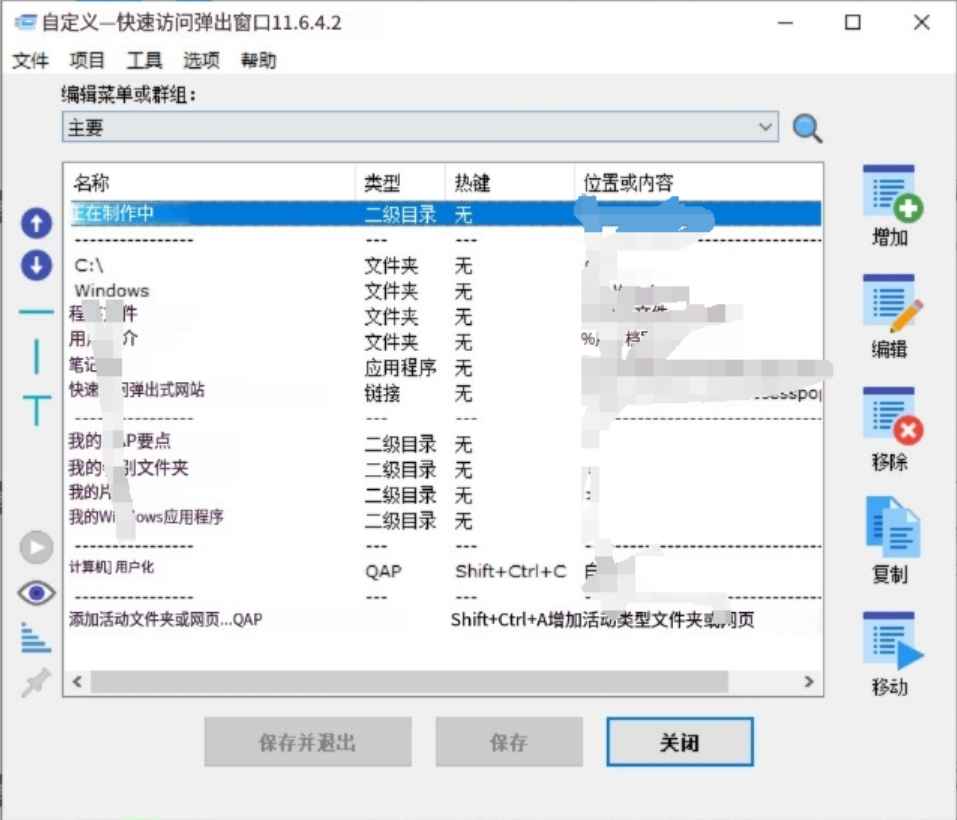Insert a separator using the horizontal line icon

36,311
